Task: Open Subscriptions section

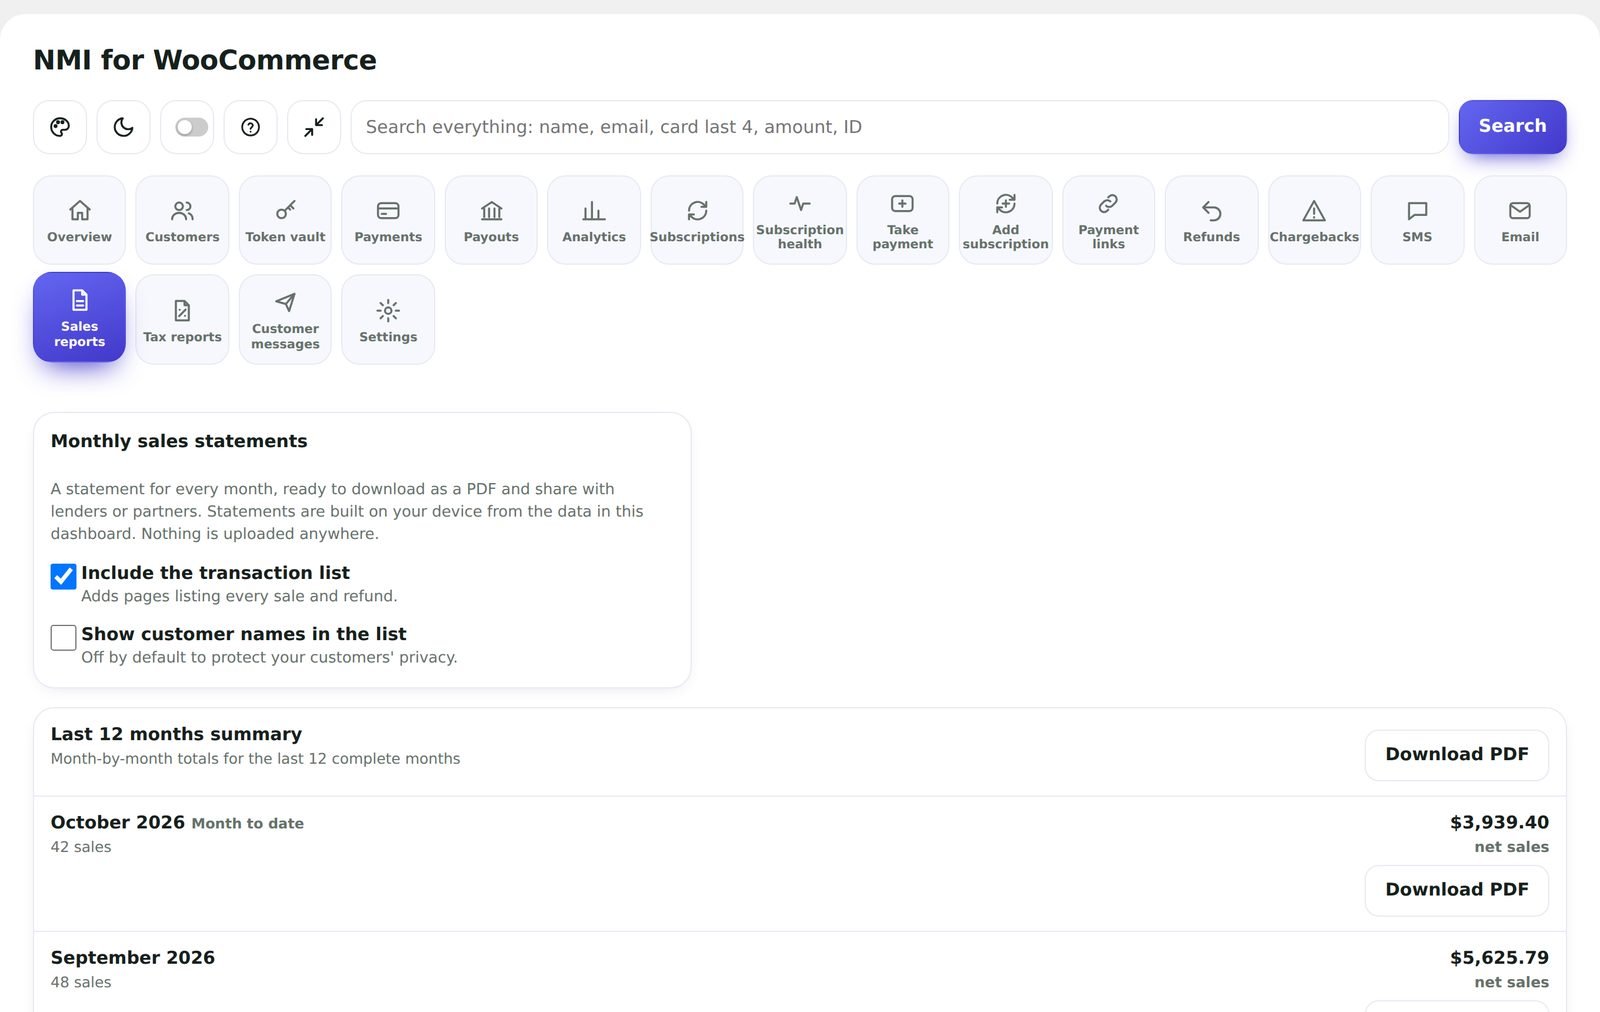Action: [697, 220]
